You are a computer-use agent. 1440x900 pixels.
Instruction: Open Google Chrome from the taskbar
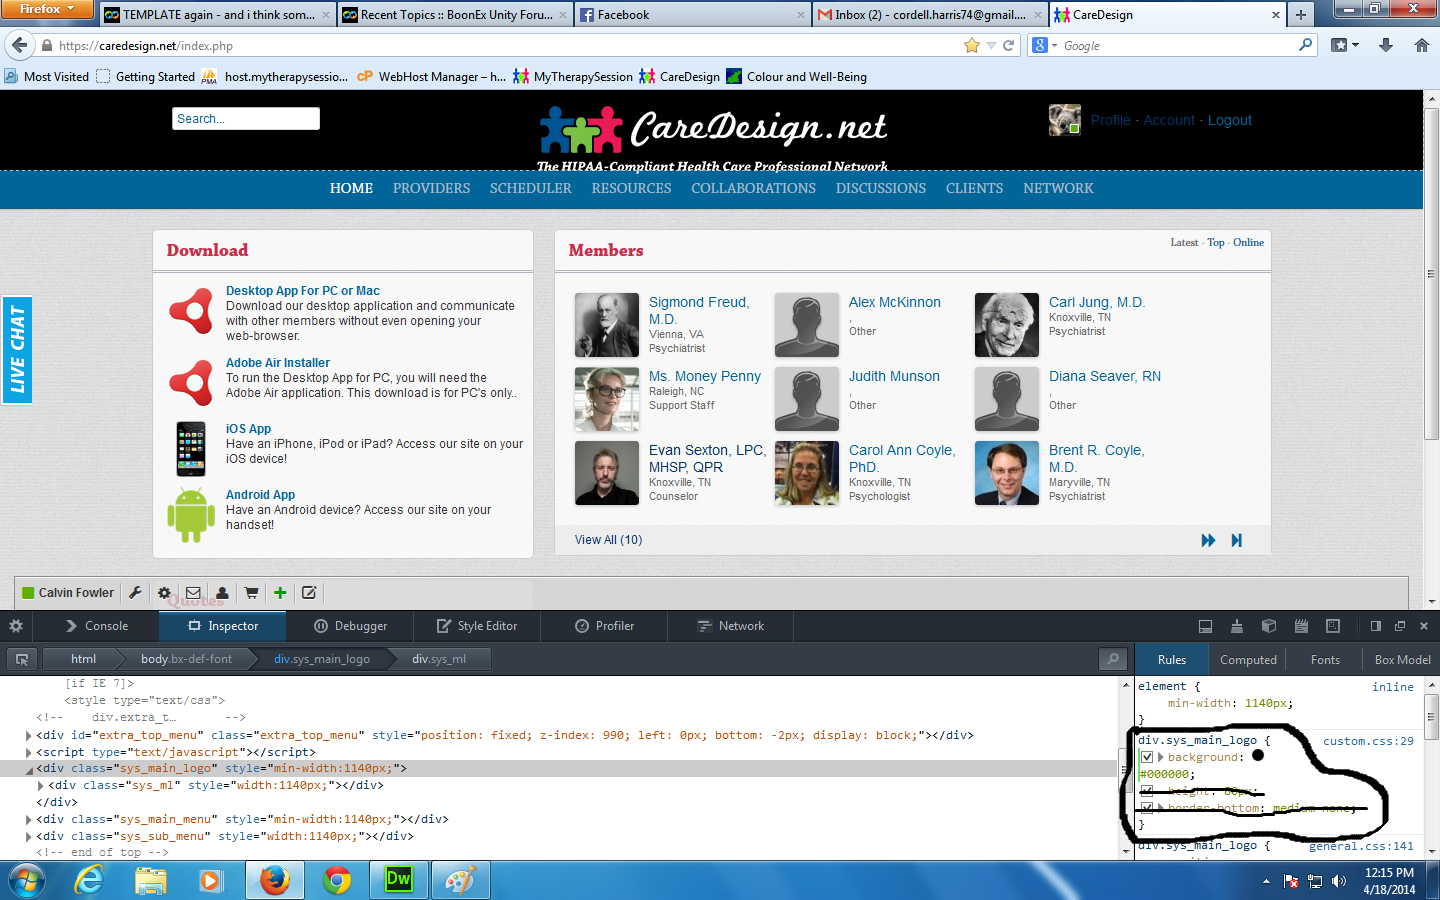[x=337, y=880]
